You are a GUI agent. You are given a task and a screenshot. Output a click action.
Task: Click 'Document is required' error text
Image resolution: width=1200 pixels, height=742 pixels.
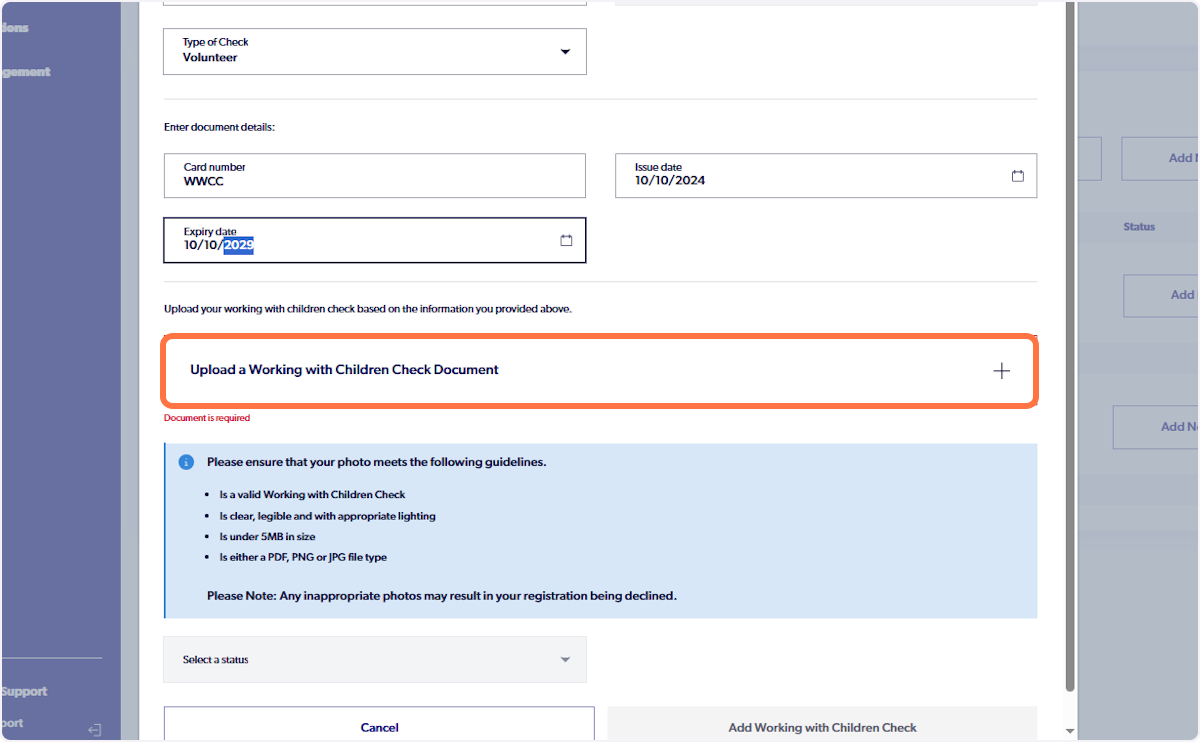(207, 418)
